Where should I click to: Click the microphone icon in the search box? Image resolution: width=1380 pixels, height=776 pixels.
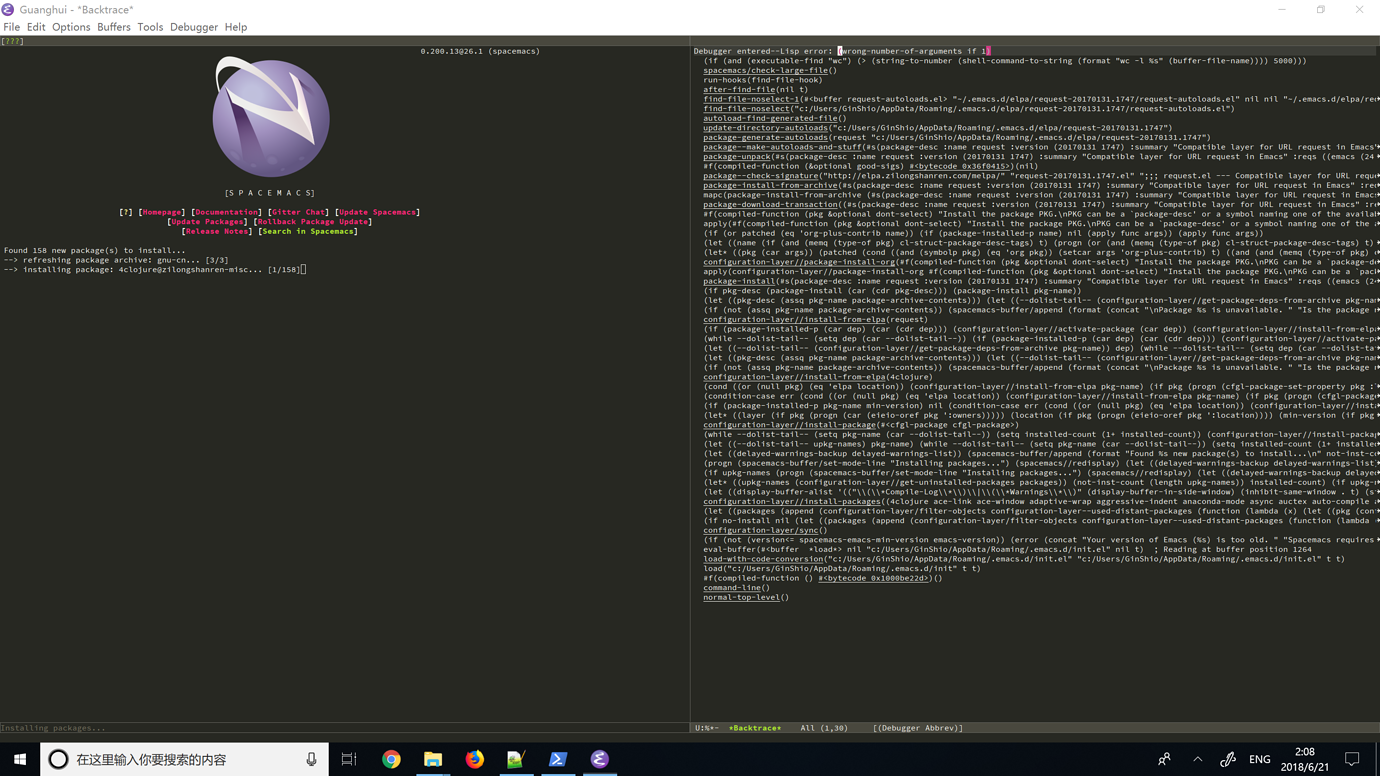[311, 759]
